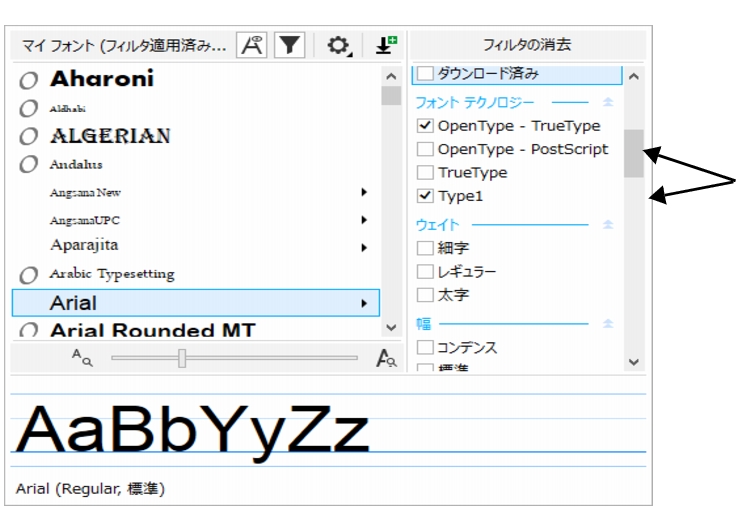Open the gear settings icon in font toolbar
This screenshot has width=738, height=509.
point(340,45)
